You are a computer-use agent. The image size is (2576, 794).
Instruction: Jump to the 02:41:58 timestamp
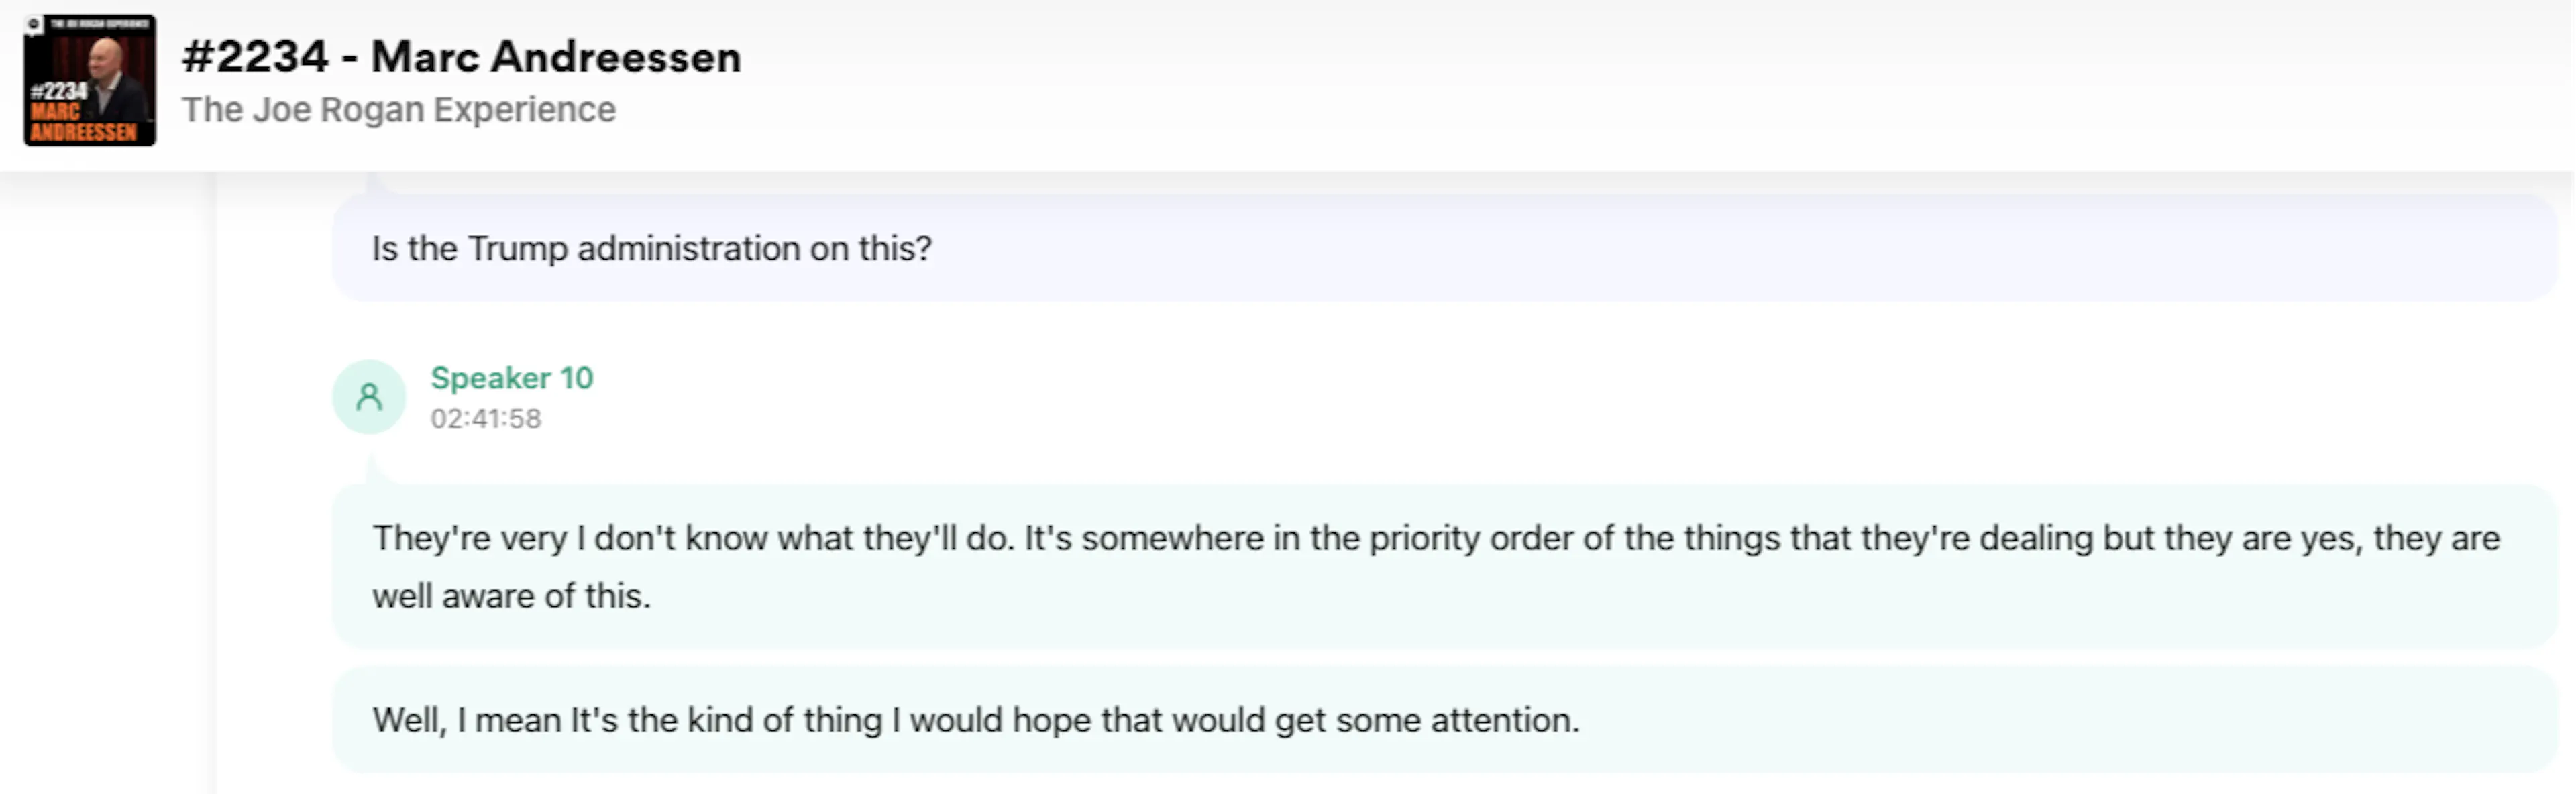[x=485, y=419]
